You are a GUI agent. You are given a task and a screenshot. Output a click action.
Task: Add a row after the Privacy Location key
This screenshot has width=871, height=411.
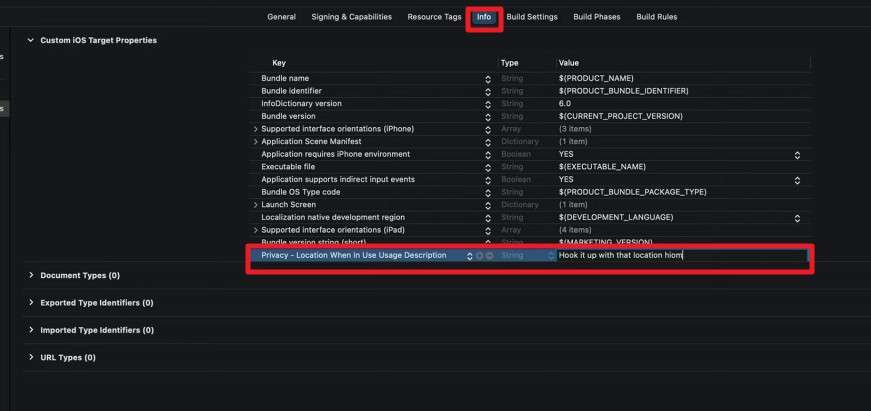click(479, 256)
